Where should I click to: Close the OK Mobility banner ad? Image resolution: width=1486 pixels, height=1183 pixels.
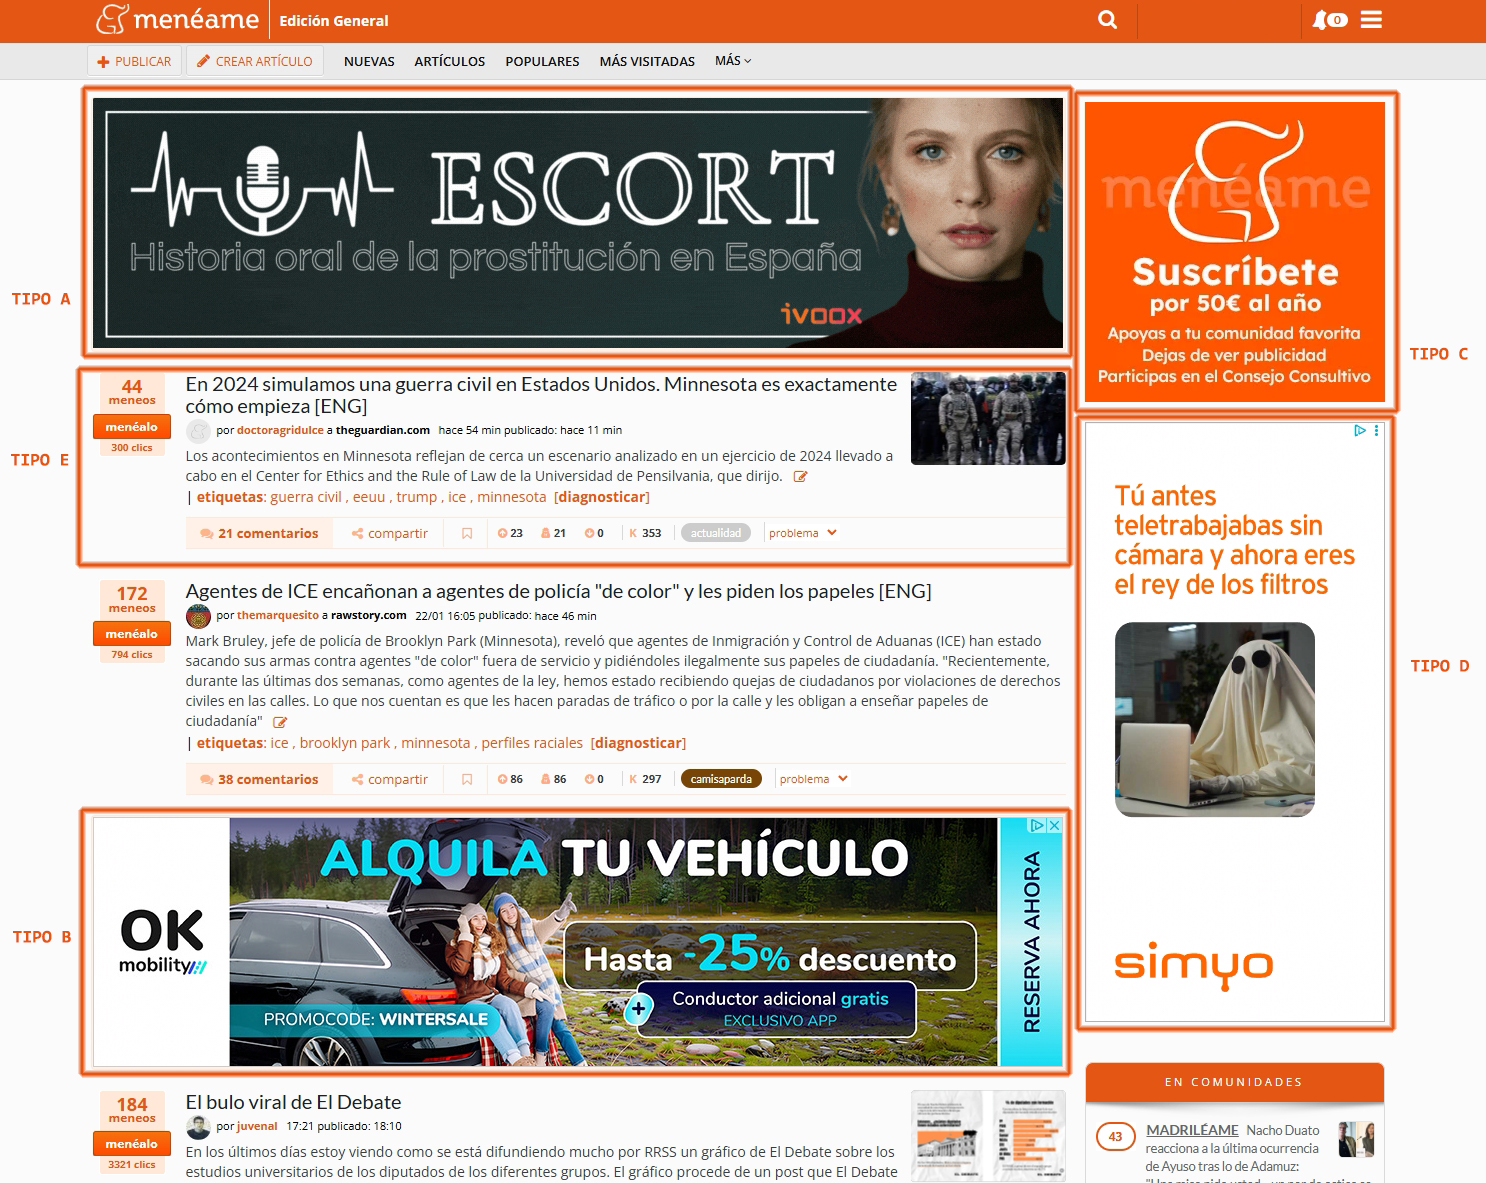tap(1053, 826)
